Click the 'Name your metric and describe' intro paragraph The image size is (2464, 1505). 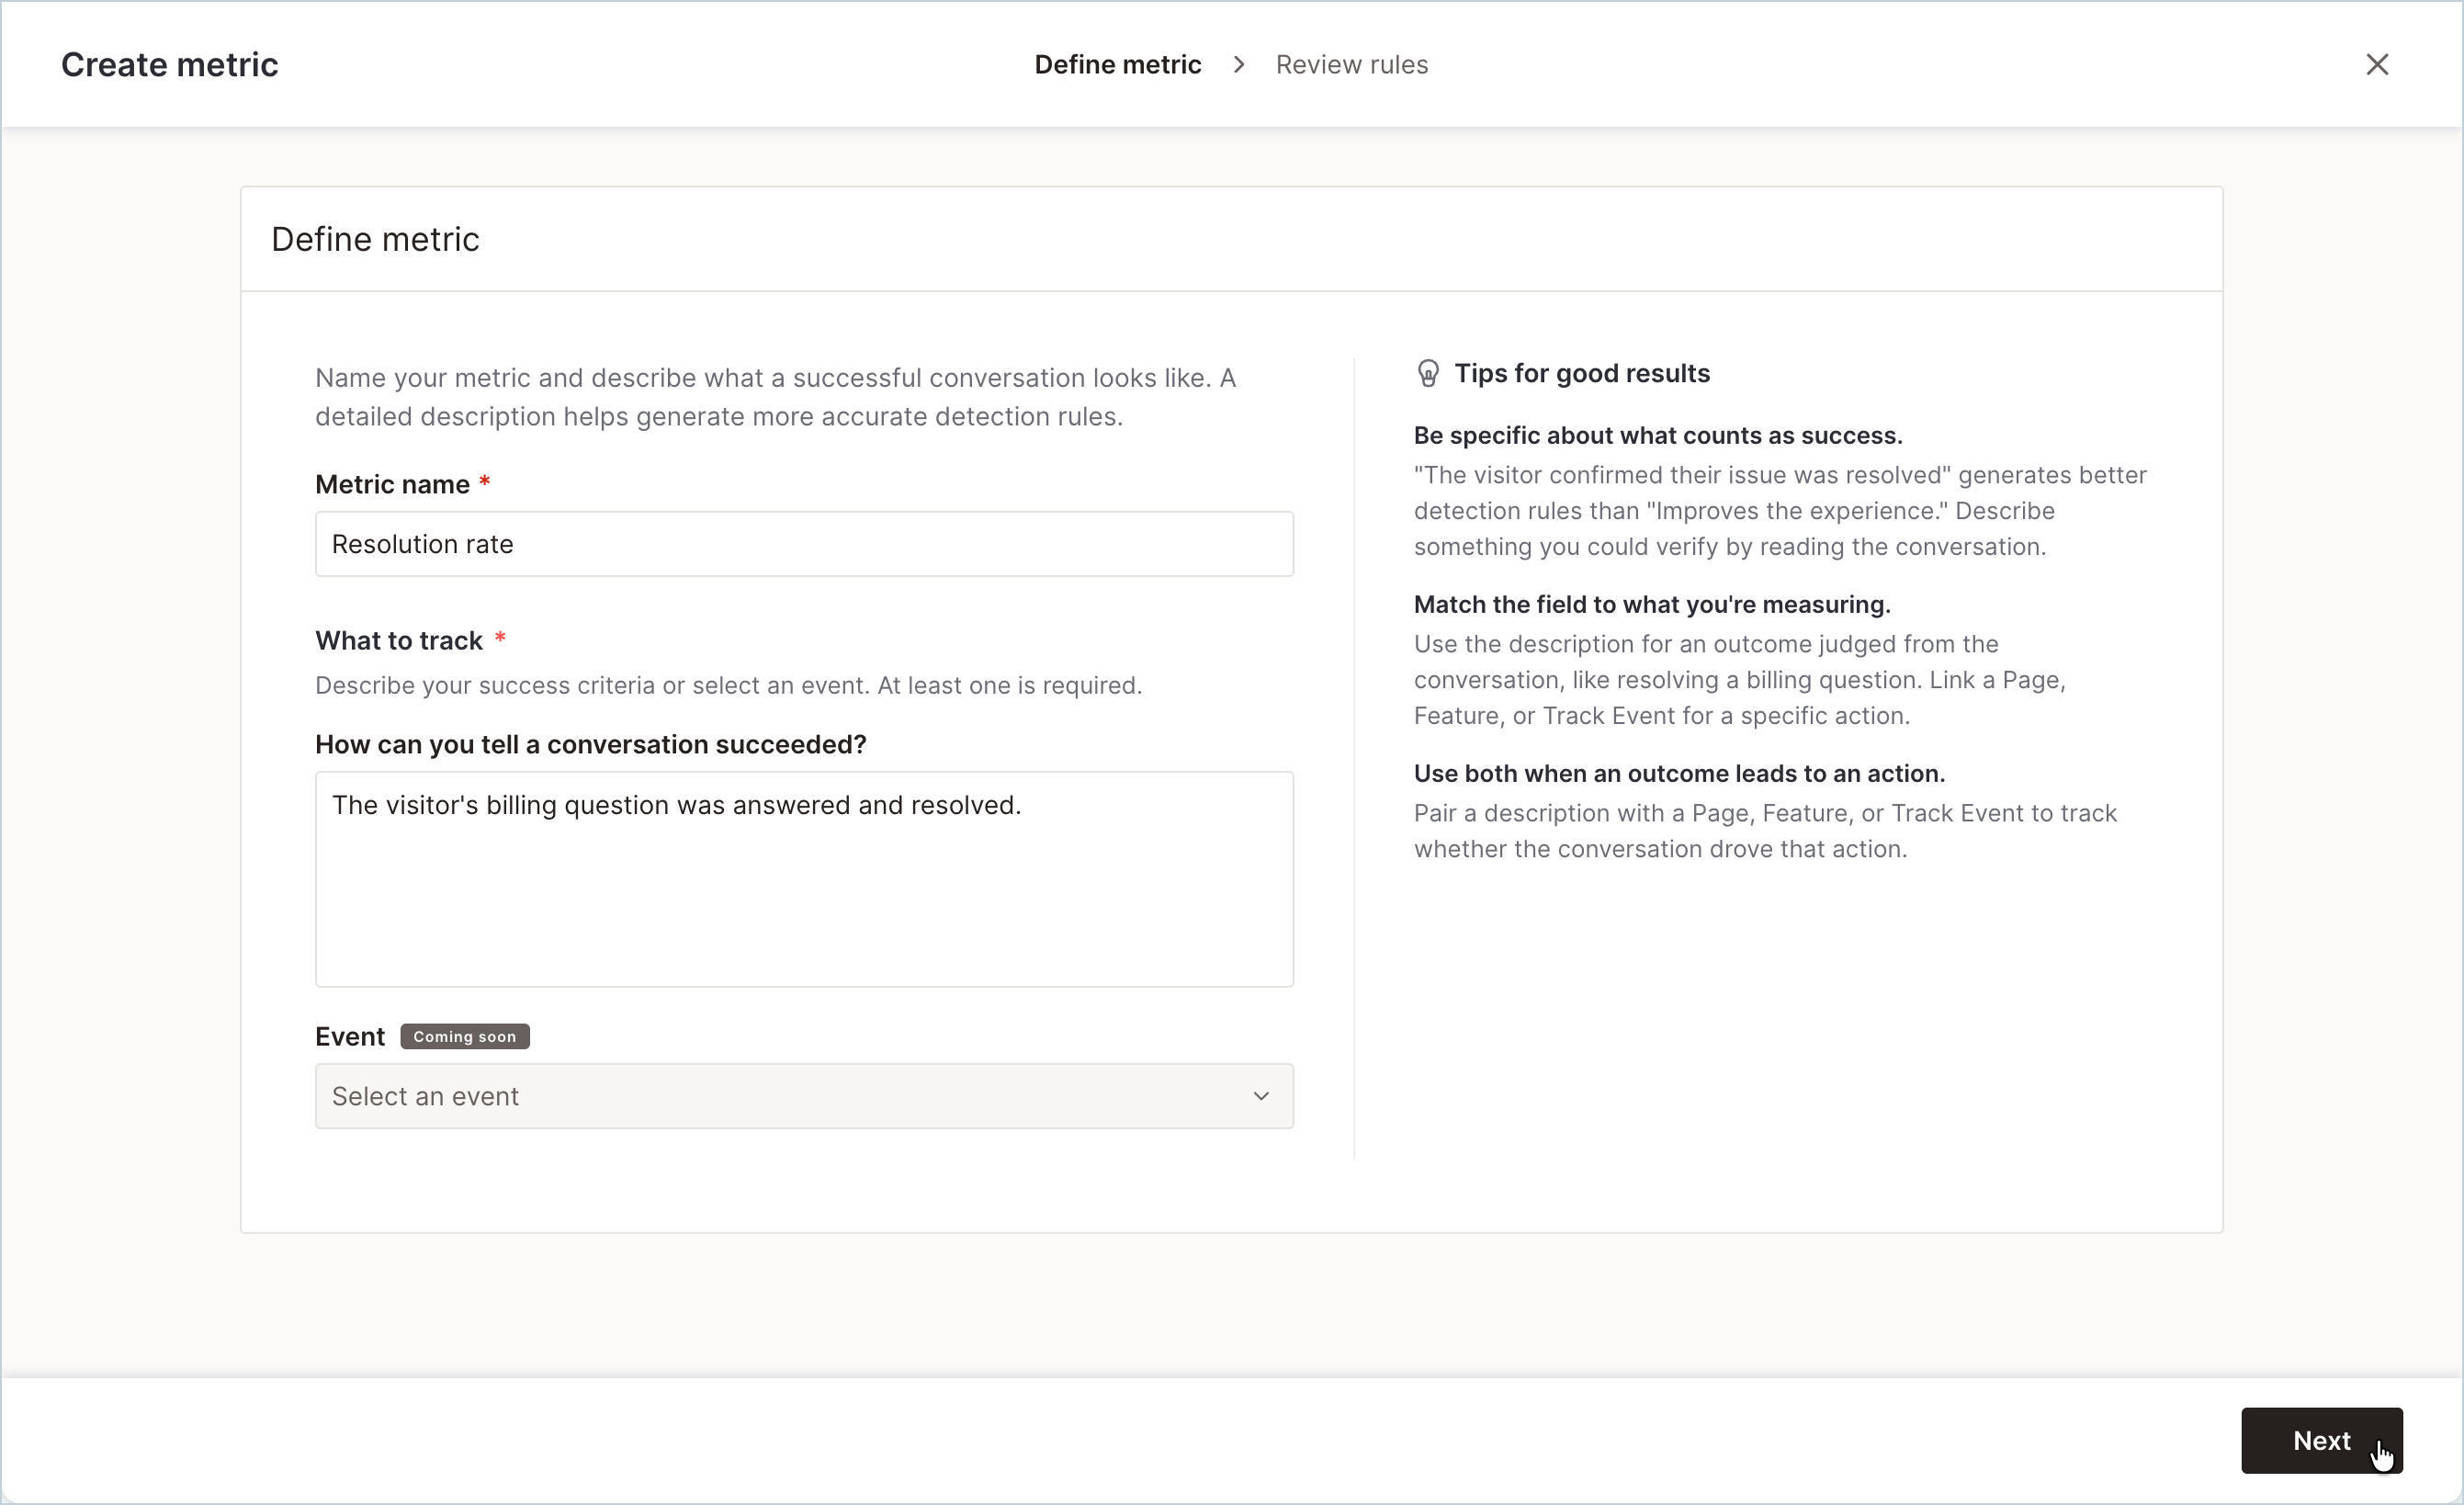(x=775, y=397)
